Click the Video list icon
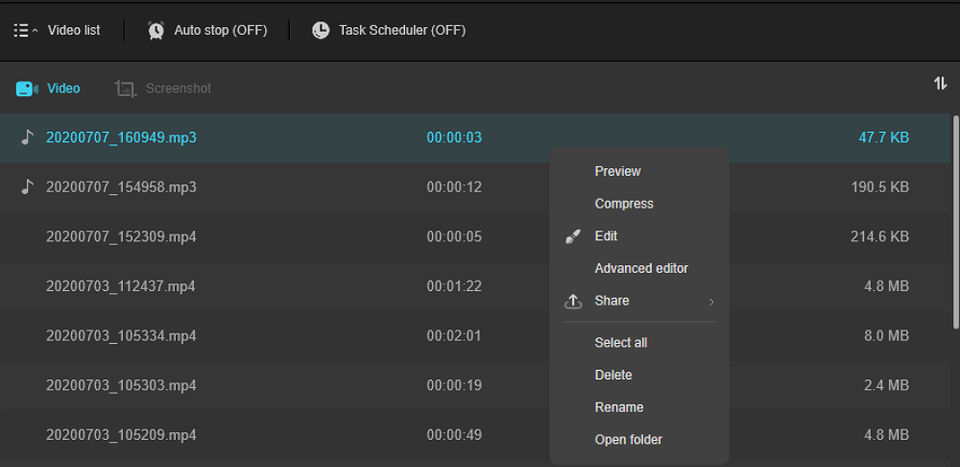Screen dimensions: 960x467 [21, 30]
